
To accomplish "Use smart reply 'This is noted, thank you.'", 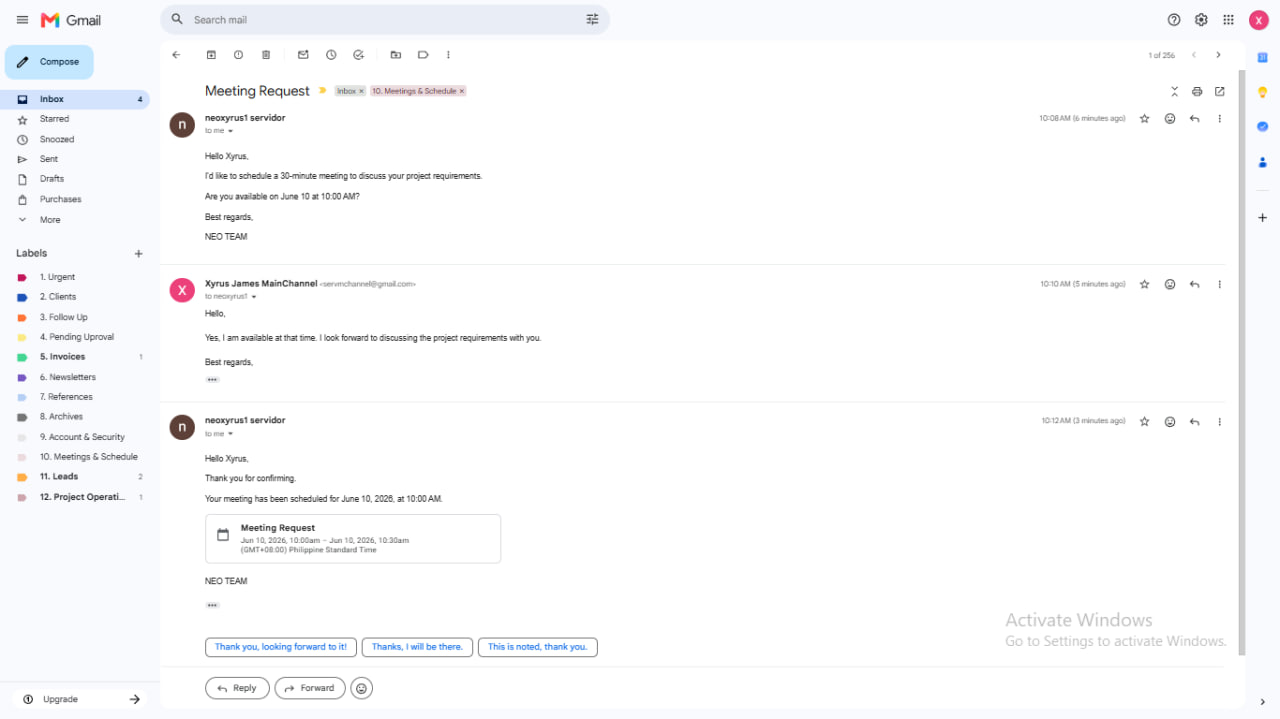I will point(538,647).
